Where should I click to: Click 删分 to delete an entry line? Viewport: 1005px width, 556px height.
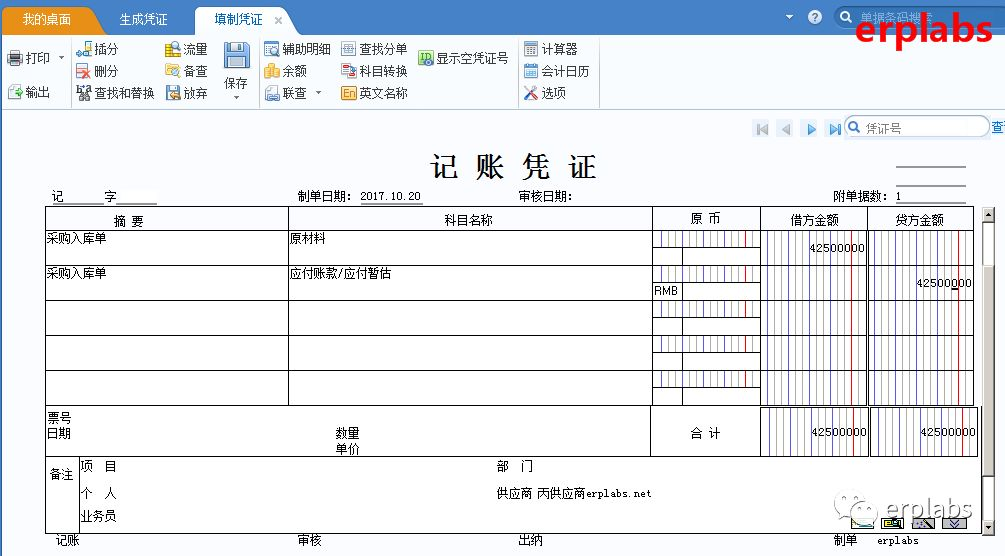pos(97,71)
